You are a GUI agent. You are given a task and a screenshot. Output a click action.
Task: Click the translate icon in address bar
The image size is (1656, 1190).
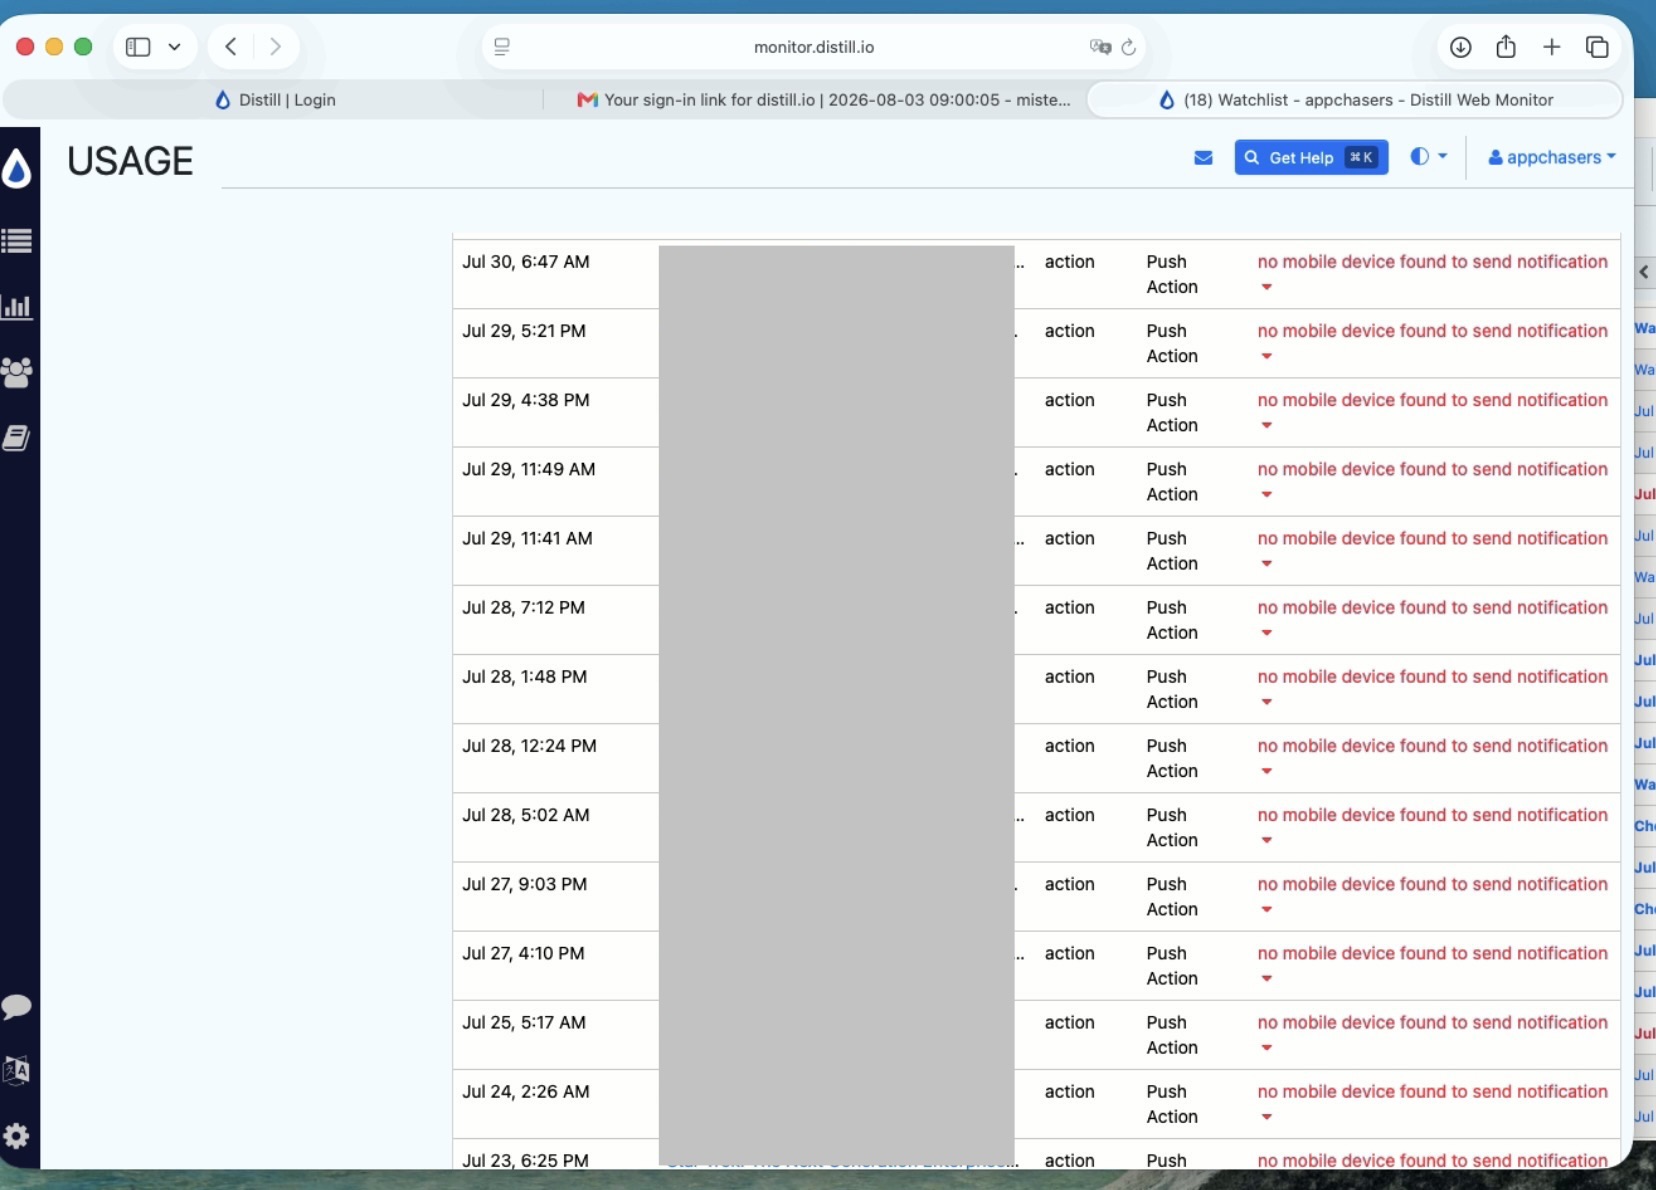(x=1100, y=47)
